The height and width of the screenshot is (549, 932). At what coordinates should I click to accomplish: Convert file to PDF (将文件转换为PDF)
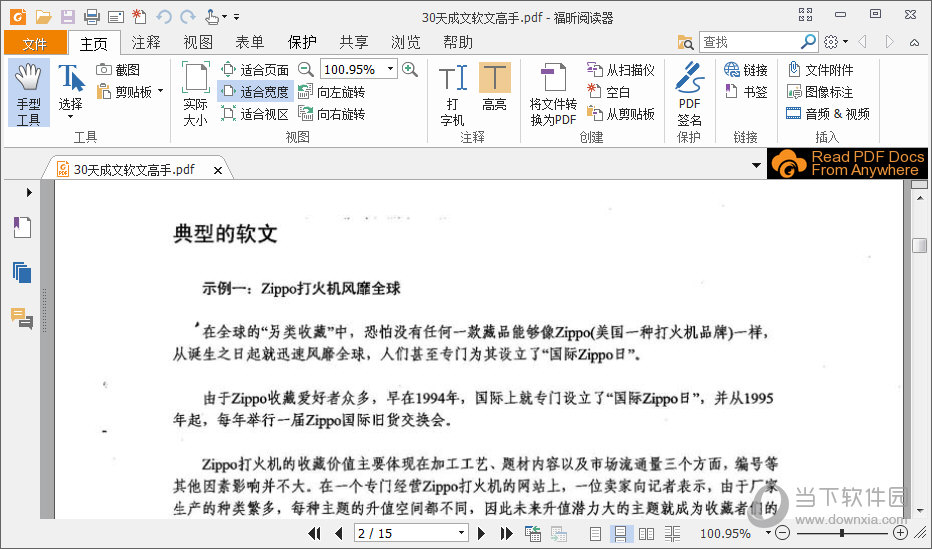pyautogui.click(x=553, y=93)
